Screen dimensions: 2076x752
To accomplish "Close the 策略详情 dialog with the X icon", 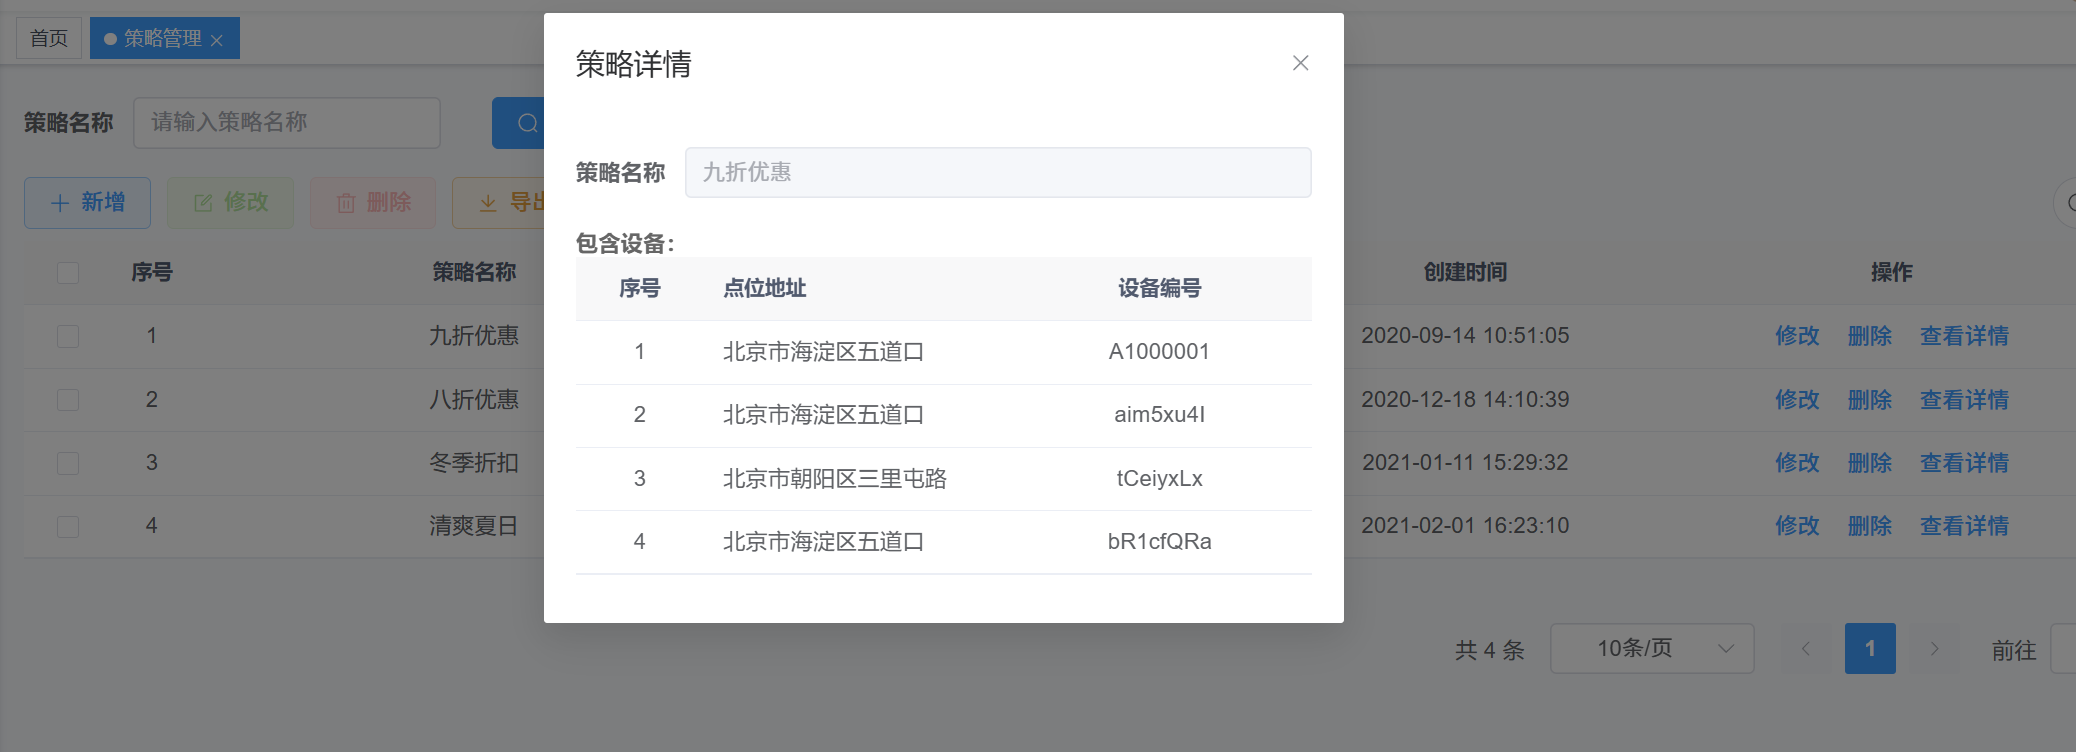I will pyautogui.click(x=1300, y=63).
